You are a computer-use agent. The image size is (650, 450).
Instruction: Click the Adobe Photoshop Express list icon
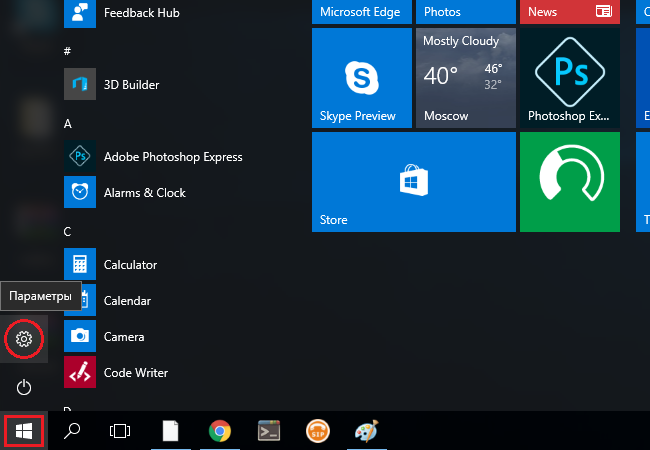pos(80,156)
